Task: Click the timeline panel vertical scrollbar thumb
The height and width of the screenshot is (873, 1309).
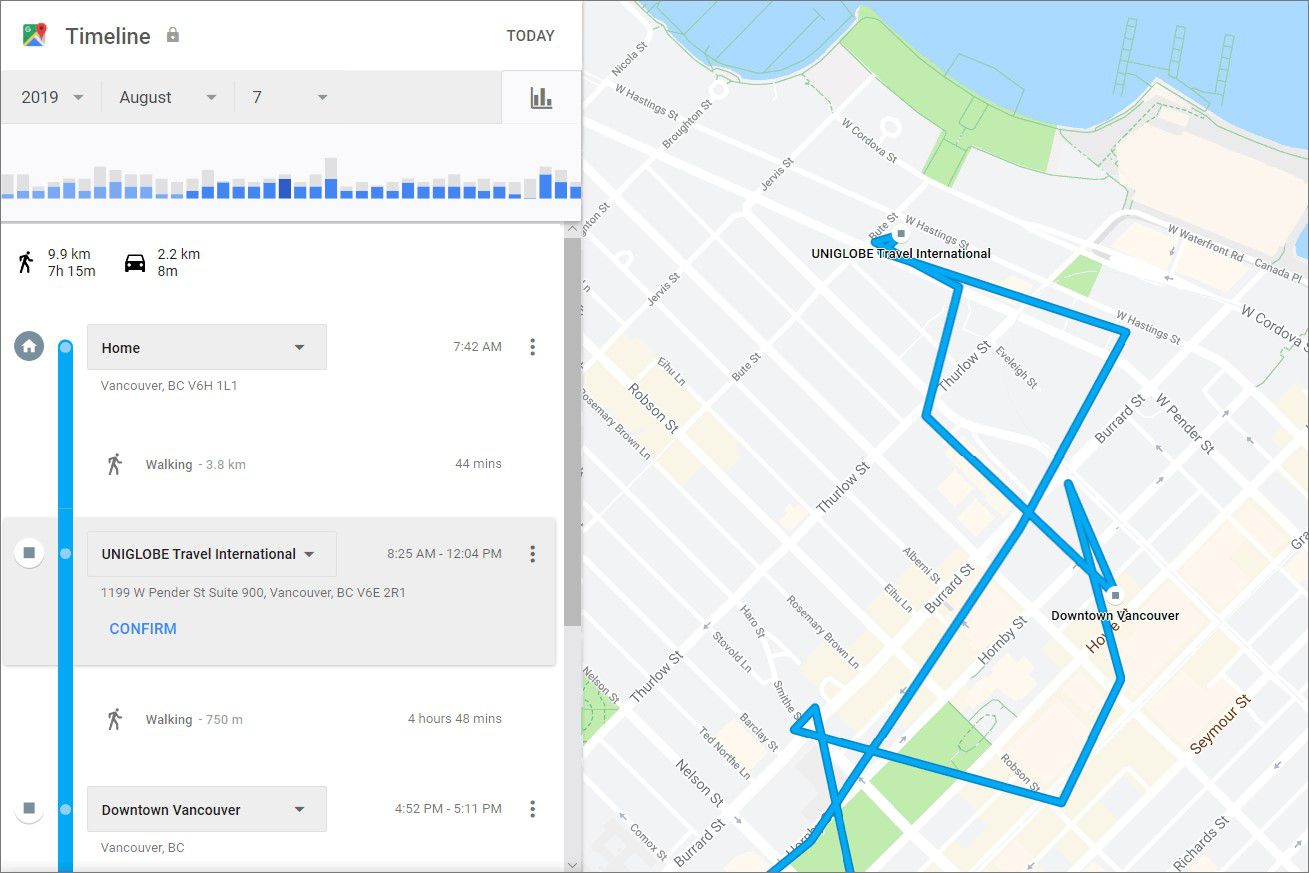Action: [x=572, y=432]
